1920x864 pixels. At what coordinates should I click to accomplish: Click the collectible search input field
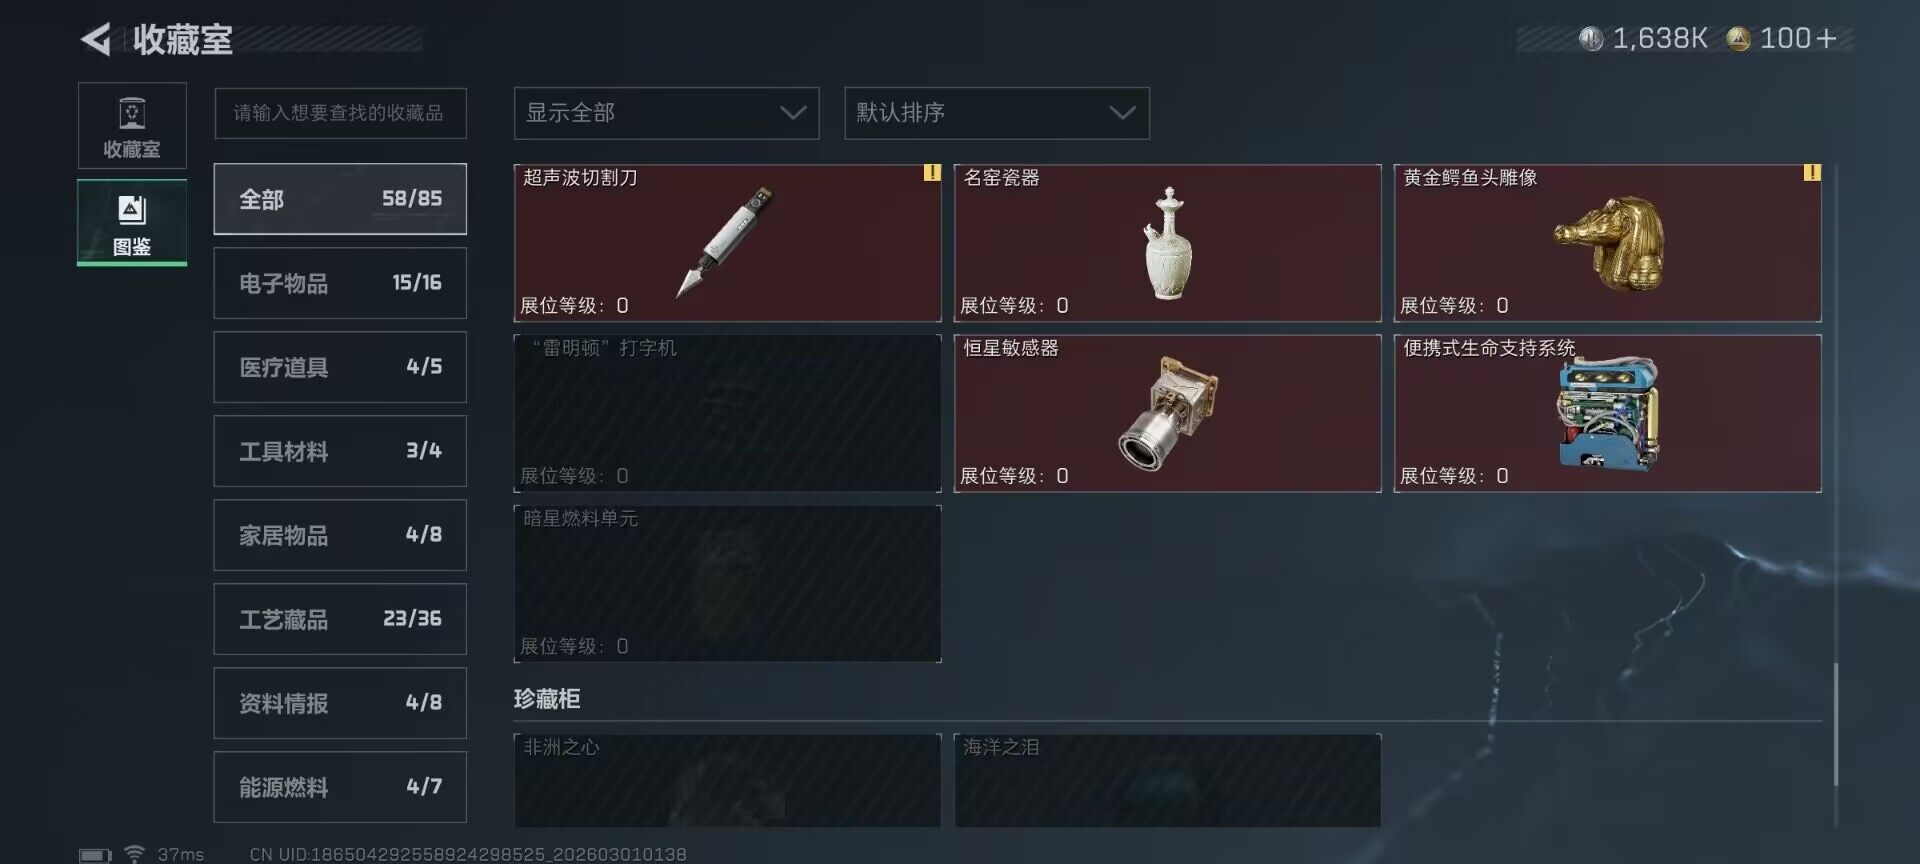pyautogui.click(x=340, y=113)
